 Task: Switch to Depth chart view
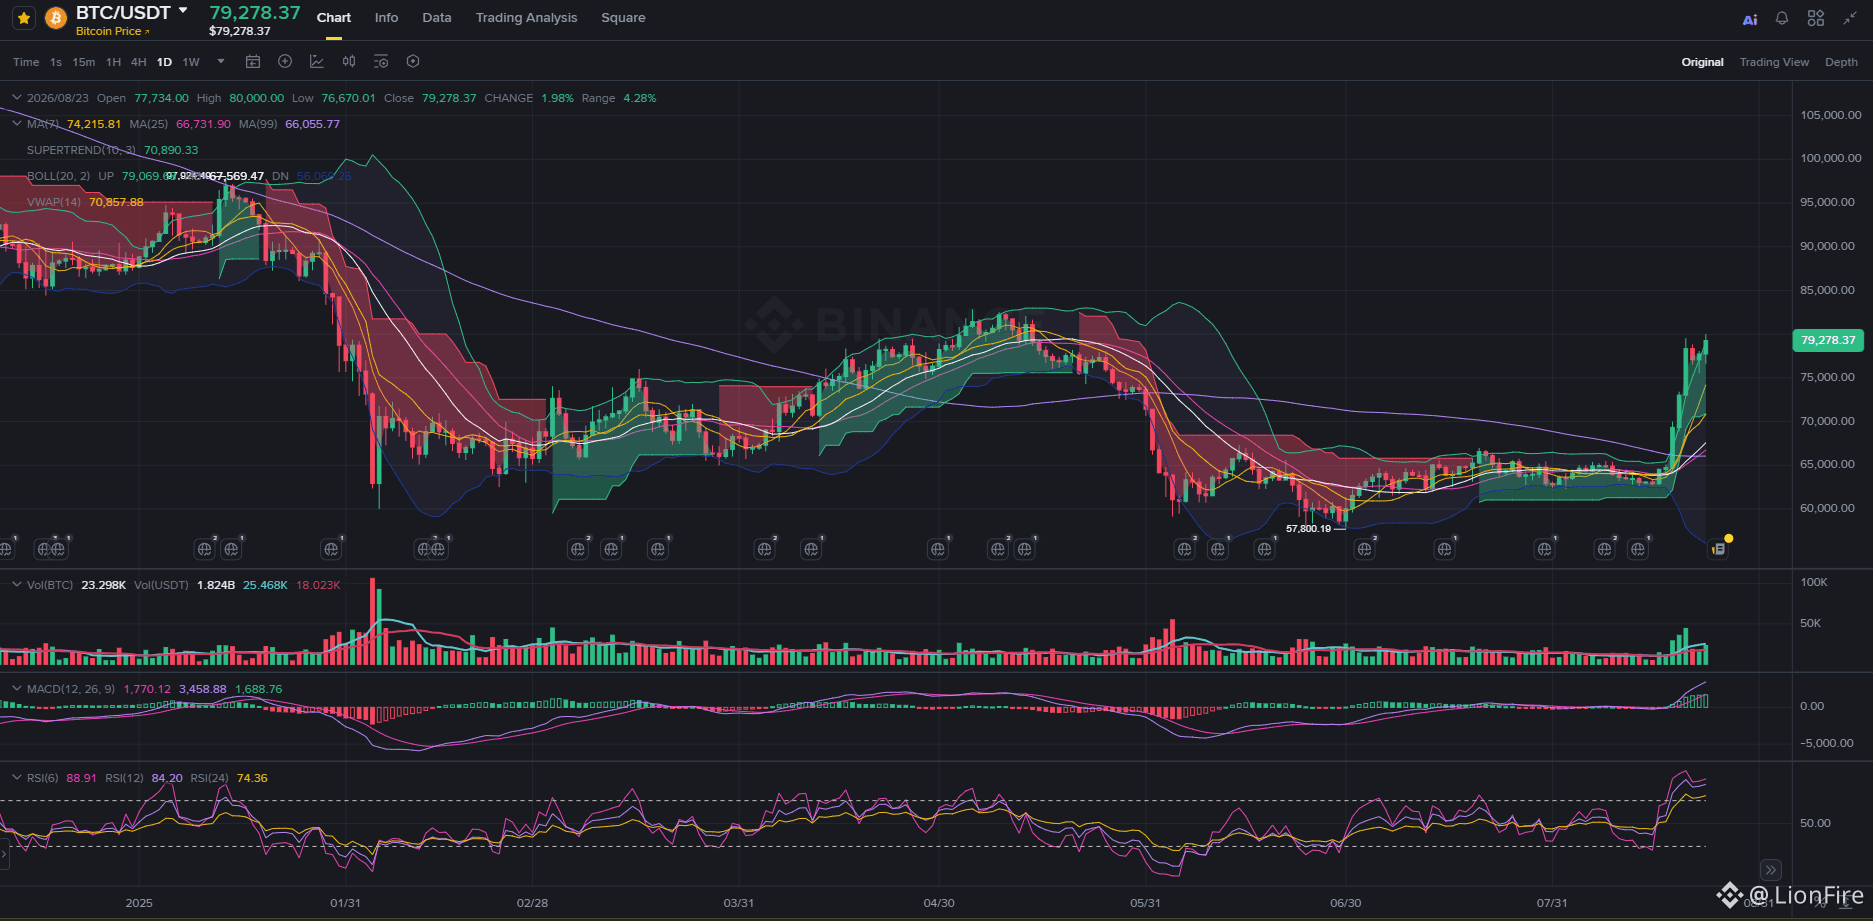pyautogui.click(x=1841, y=62)
